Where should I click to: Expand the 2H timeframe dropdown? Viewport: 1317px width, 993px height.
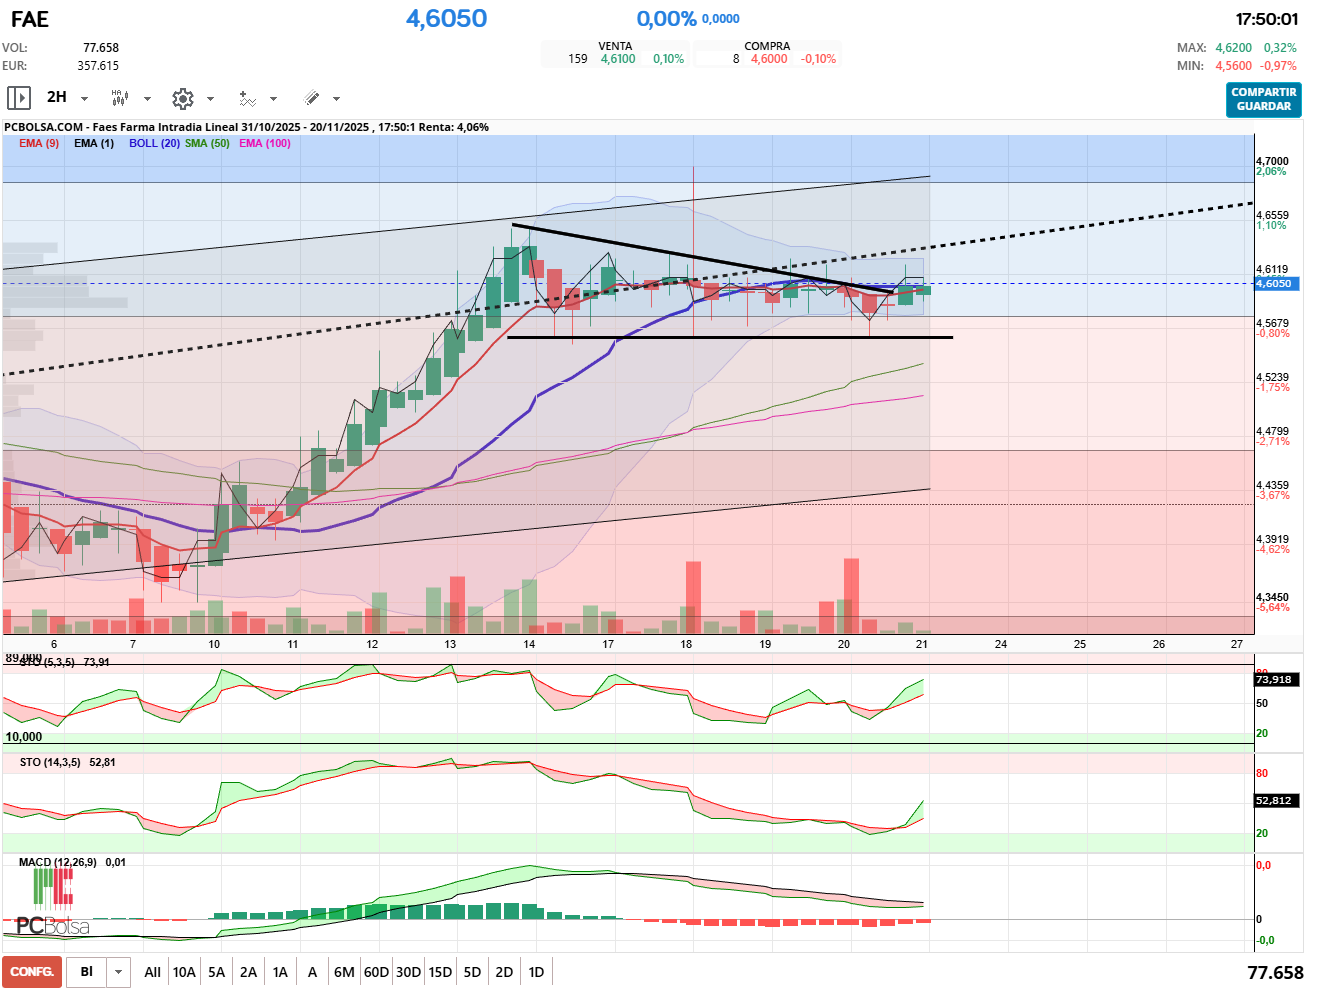[x=84, y=99]
